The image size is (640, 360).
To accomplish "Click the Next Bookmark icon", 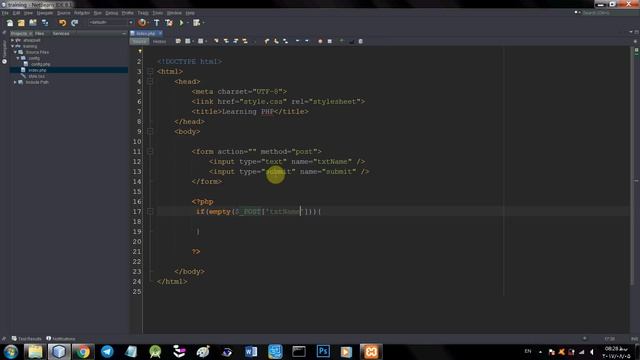I will pyautogui.click(x=276, y=41).
